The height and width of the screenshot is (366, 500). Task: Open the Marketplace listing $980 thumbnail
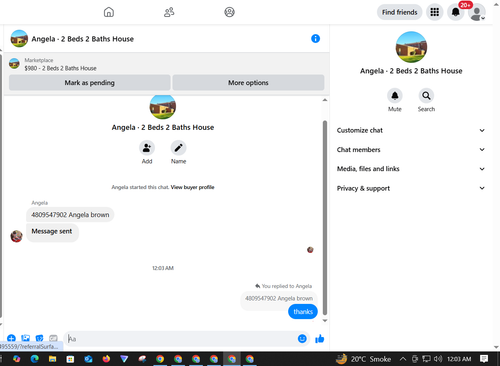pyautogui.click(x=14, y=64)
